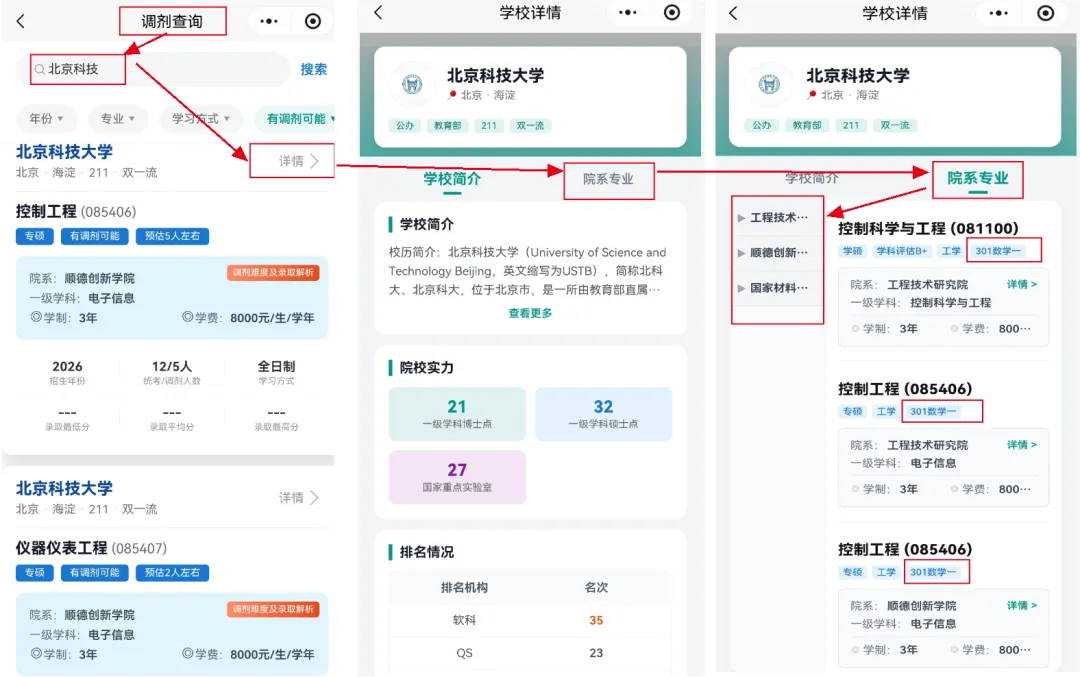
Task: Tap the 21 一级学科博士点 tile
Action: [x=457, y=414]
